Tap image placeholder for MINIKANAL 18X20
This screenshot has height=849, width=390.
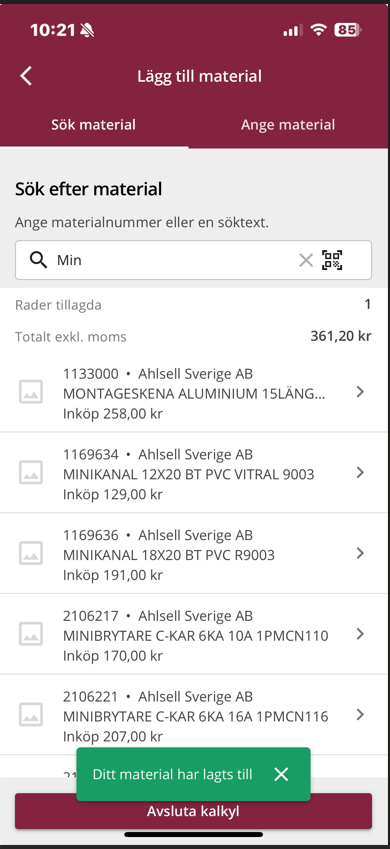click(x=31, y=553)
